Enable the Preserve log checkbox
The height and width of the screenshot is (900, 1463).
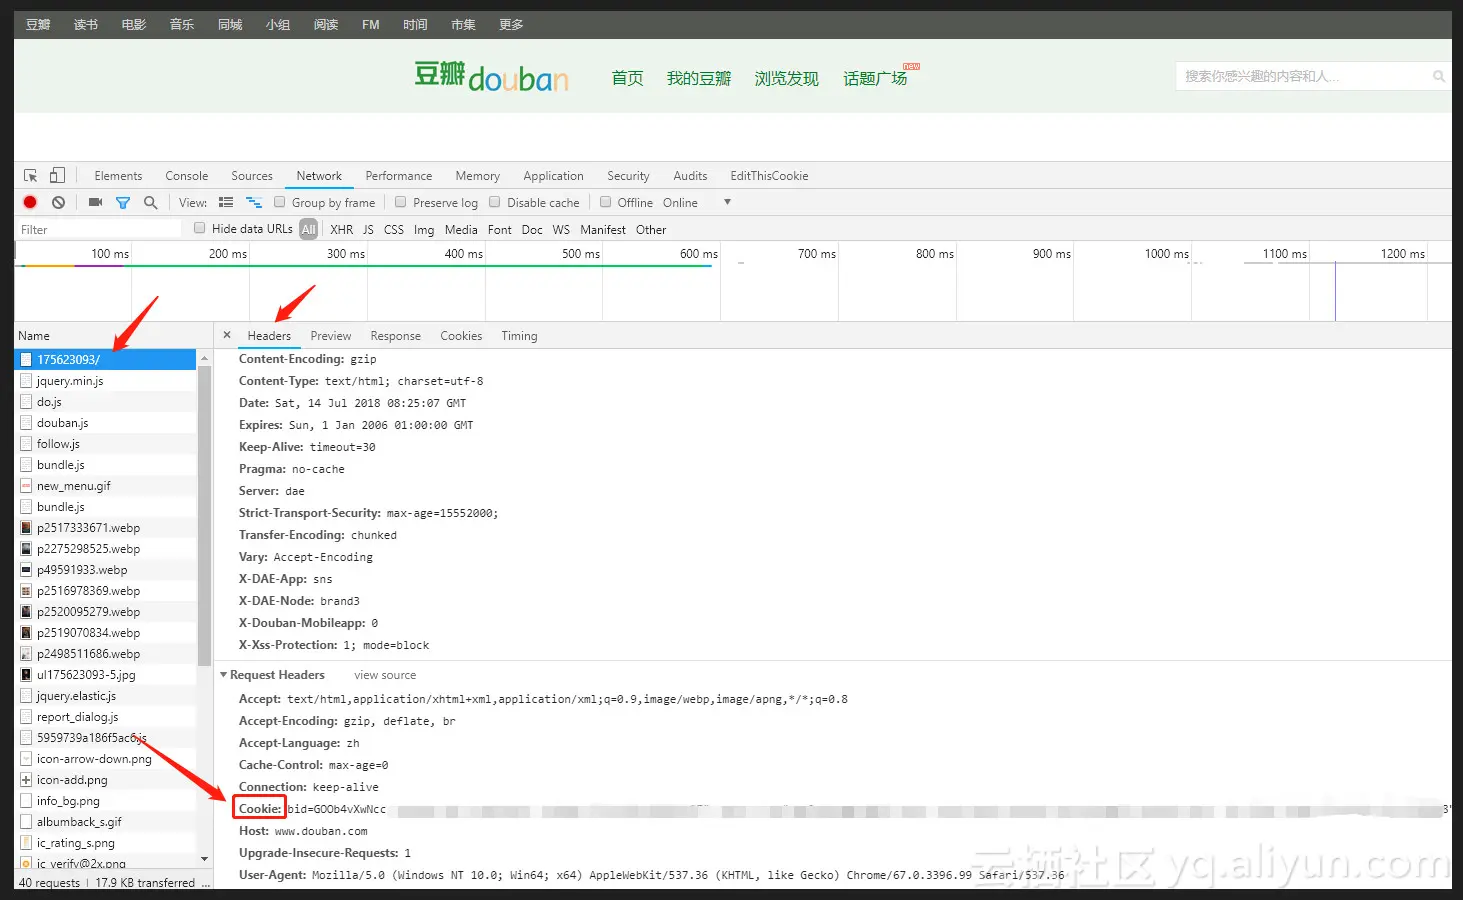click(x=401, y=202)
